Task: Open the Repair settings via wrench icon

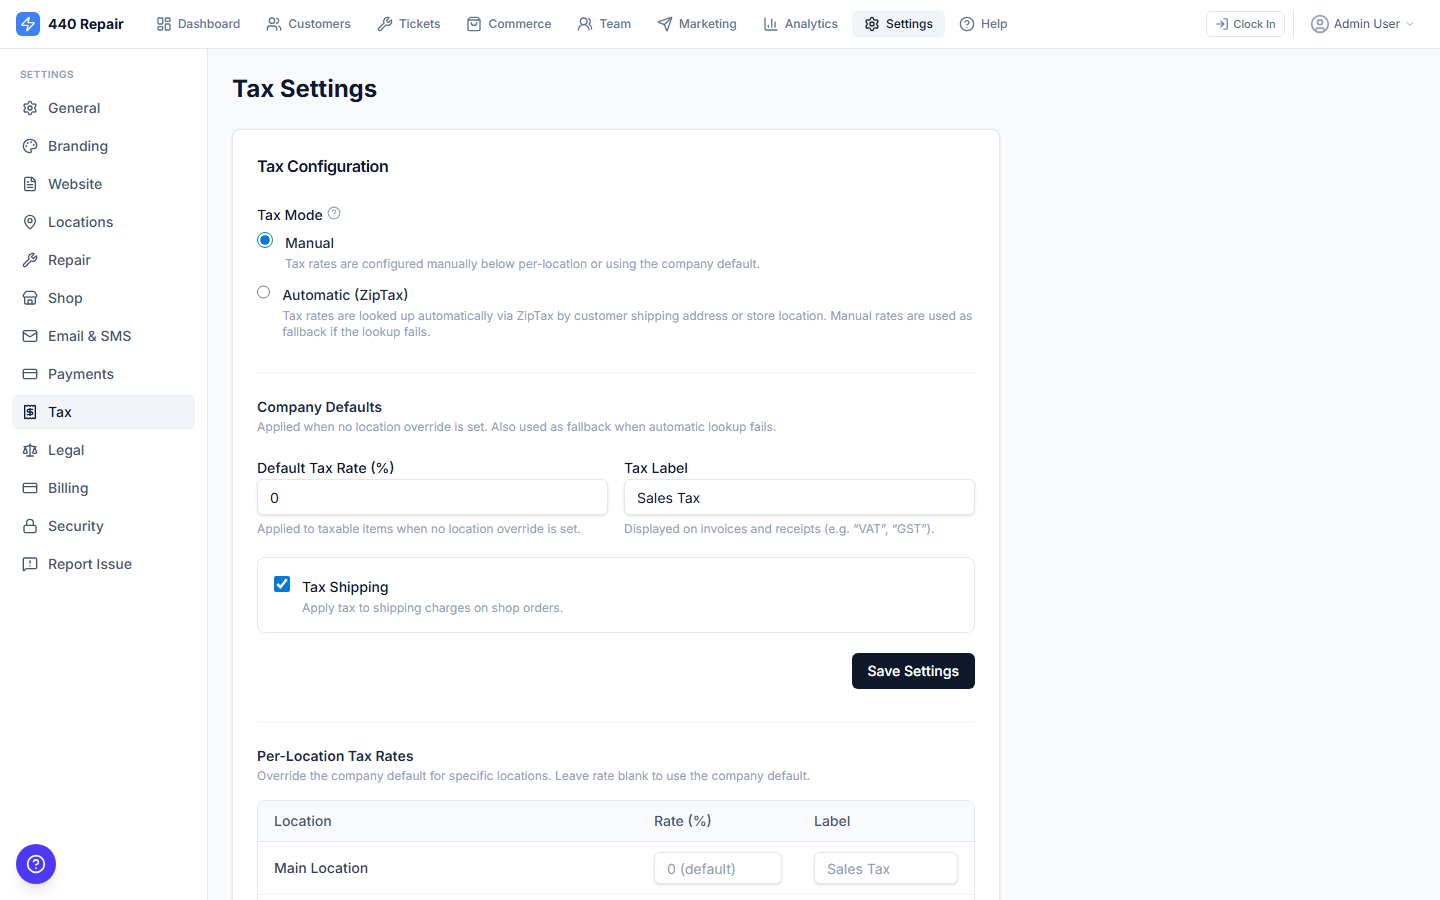Action: (x=30, y=260)
